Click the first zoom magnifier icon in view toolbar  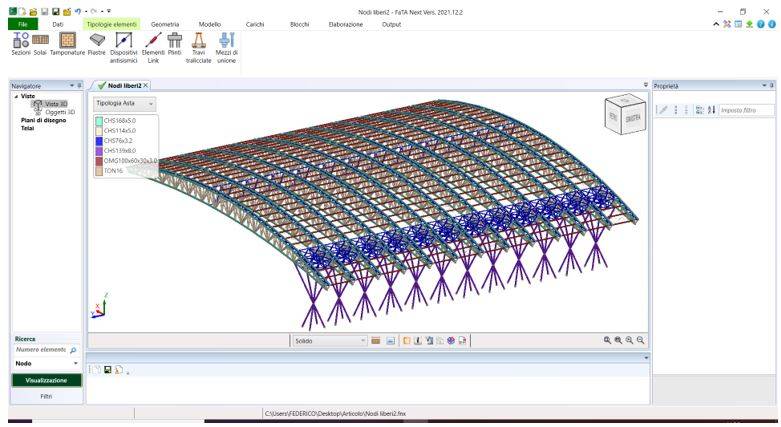(x=607, y=340)
